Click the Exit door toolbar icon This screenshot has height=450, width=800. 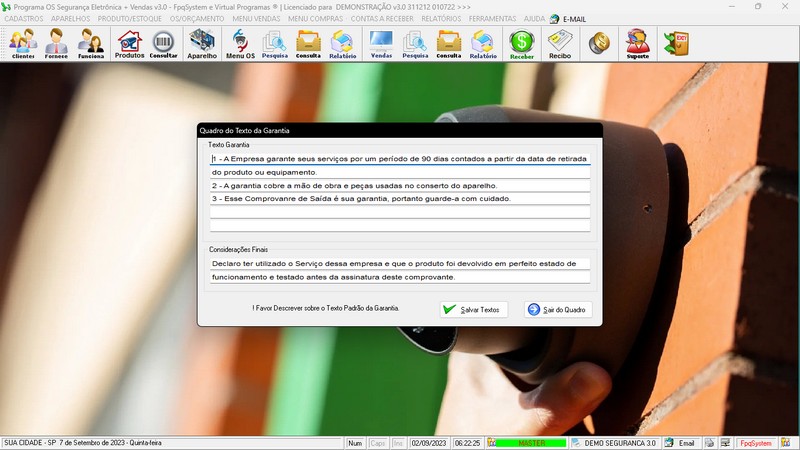coord(677,44)
